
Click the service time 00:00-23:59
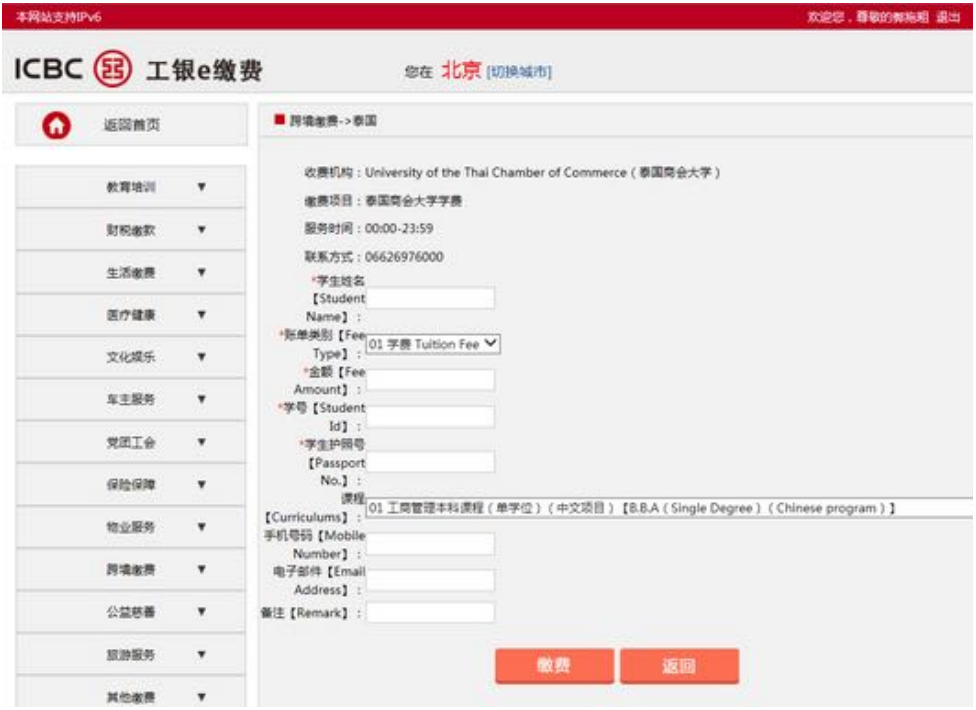tap(399, 228)
